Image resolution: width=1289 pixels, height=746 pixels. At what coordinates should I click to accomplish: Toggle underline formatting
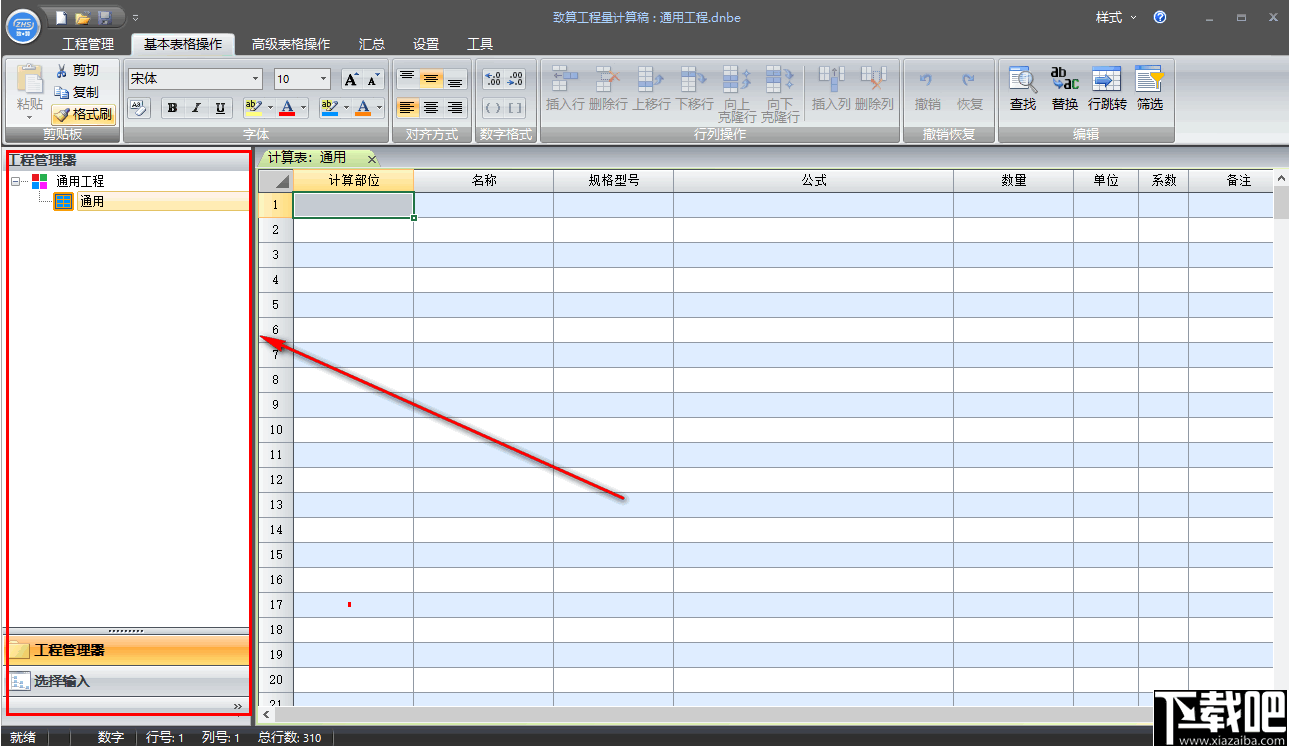click(220, 108)
